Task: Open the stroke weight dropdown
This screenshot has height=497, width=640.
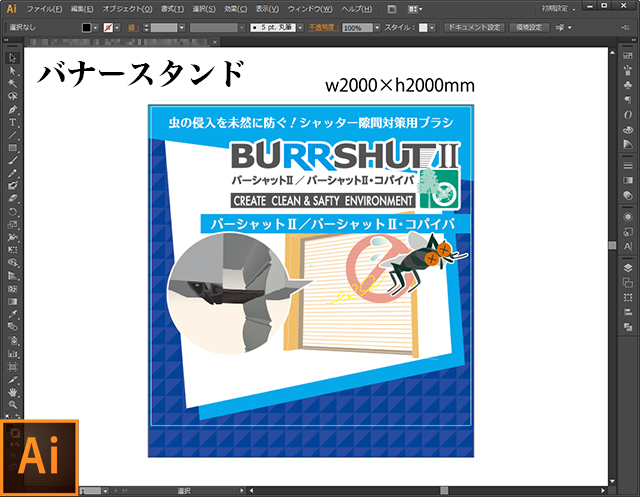Action: pos(182,28)
